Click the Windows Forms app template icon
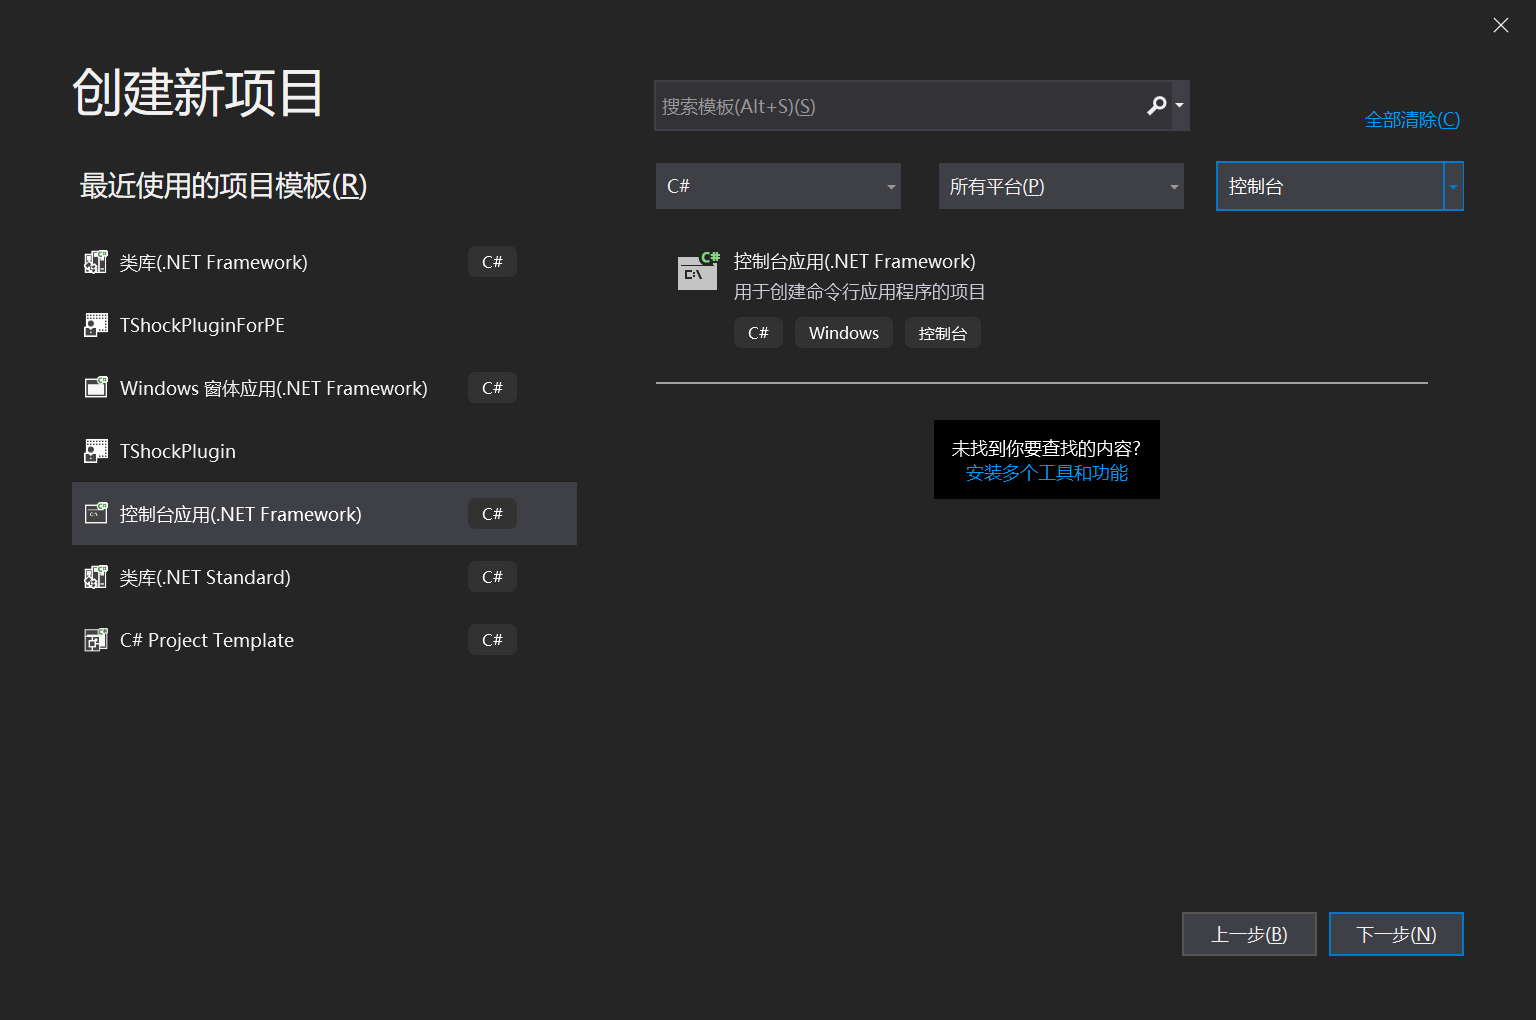1536x1020 pixels. 96,388
